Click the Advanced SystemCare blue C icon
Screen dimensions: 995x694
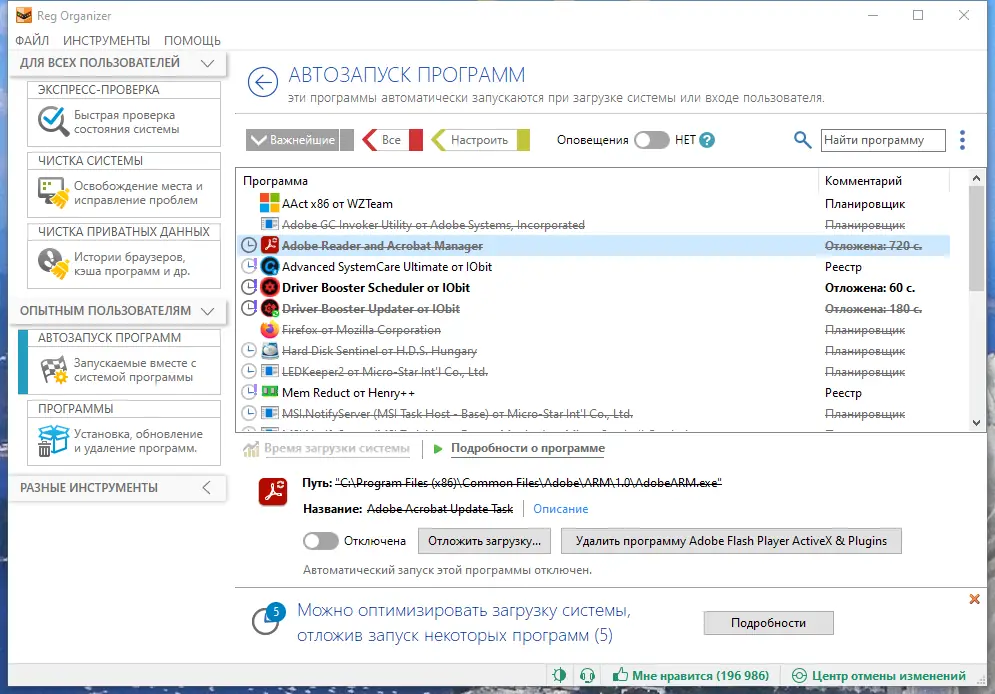pos(270,266)
